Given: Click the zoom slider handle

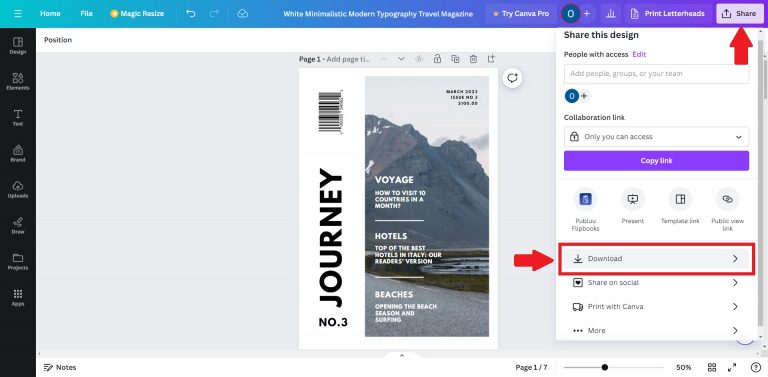Looking at the screenshot, I should pyautogui.click(x=605, y=367).
